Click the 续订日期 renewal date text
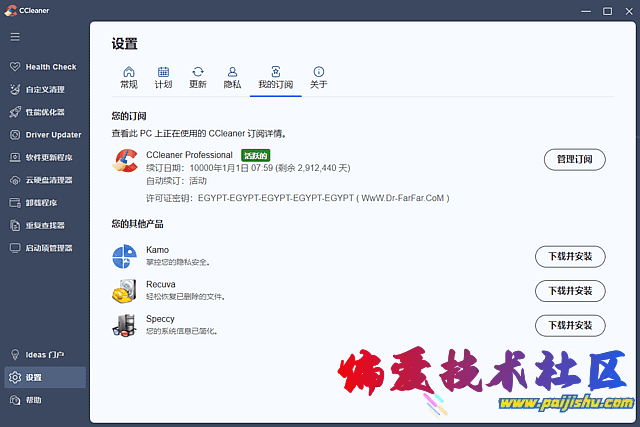640x427 pixels. tap(248, 168)
